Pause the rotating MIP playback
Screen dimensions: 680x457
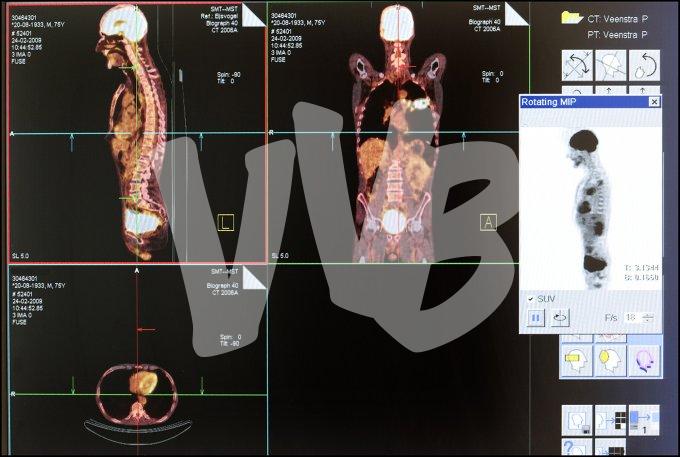(535, 318)
